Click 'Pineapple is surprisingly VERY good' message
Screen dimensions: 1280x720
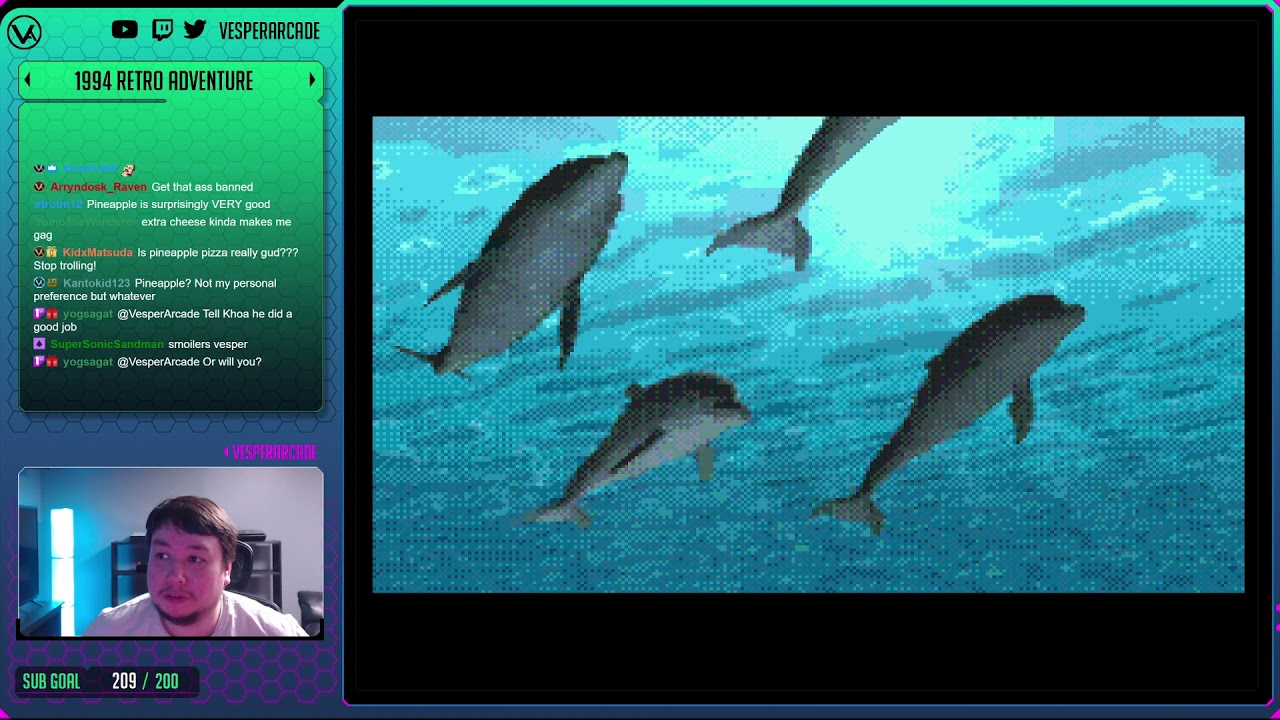tap(178, 205)
